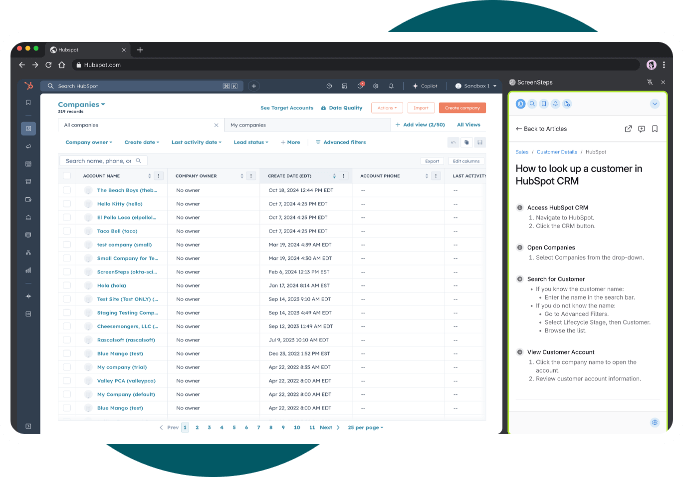
Task: Open the Companies object dropdown
Action: pos(81,105)
